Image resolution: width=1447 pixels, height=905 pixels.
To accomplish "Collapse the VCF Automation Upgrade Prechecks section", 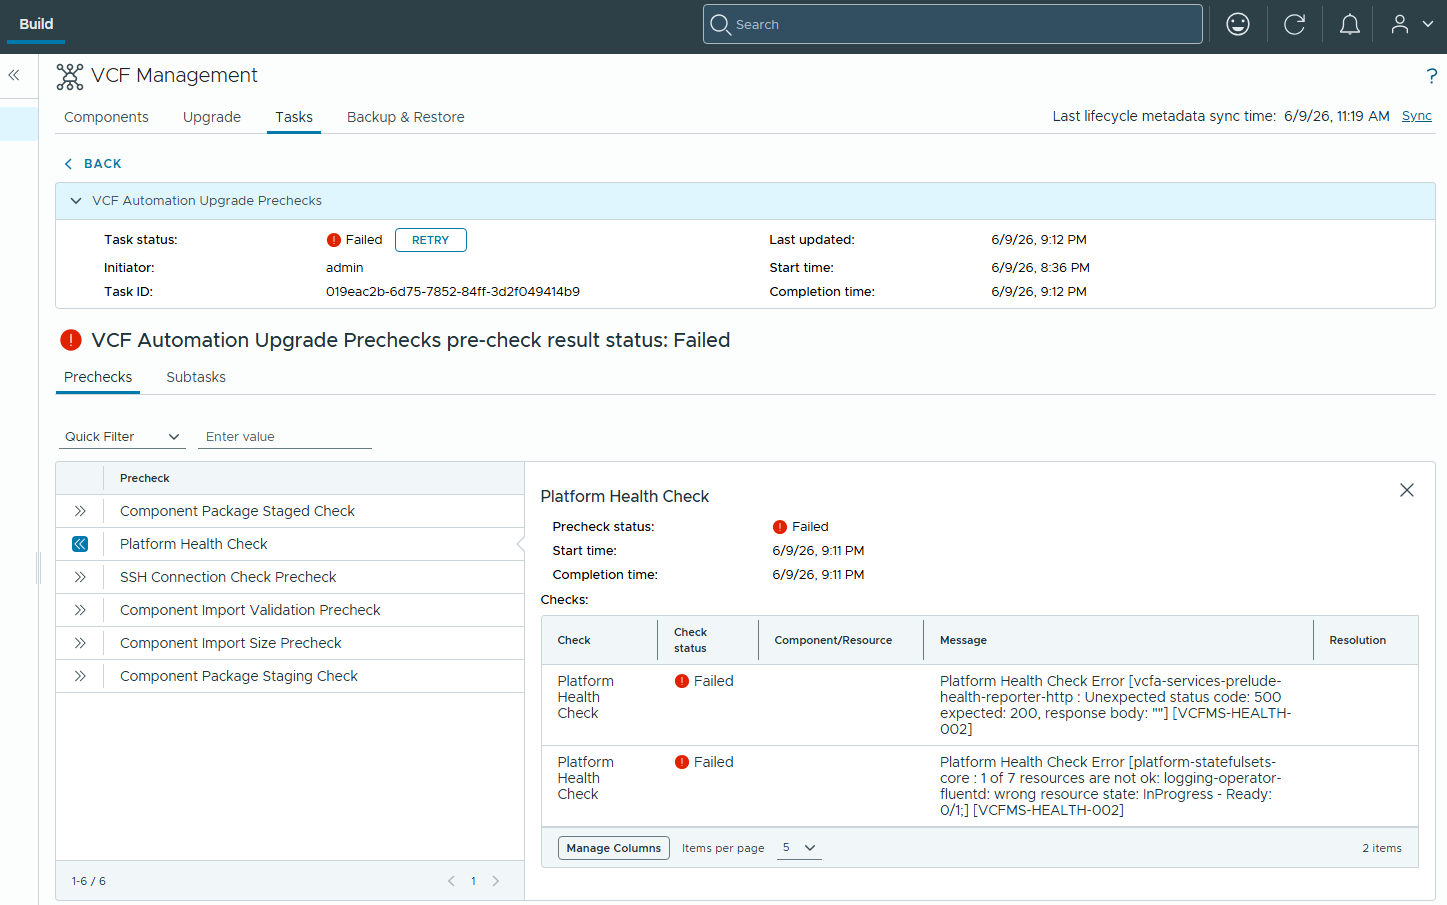I will pyautogui.click(x=76, y=201).
